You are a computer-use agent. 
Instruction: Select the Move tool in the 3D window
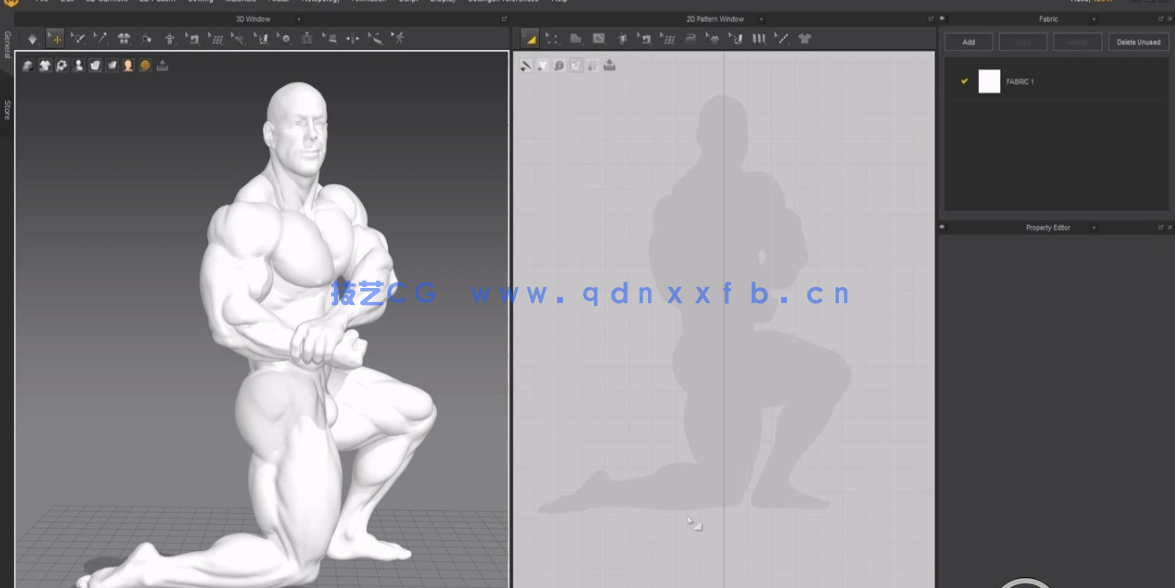(x=55, y=38)
